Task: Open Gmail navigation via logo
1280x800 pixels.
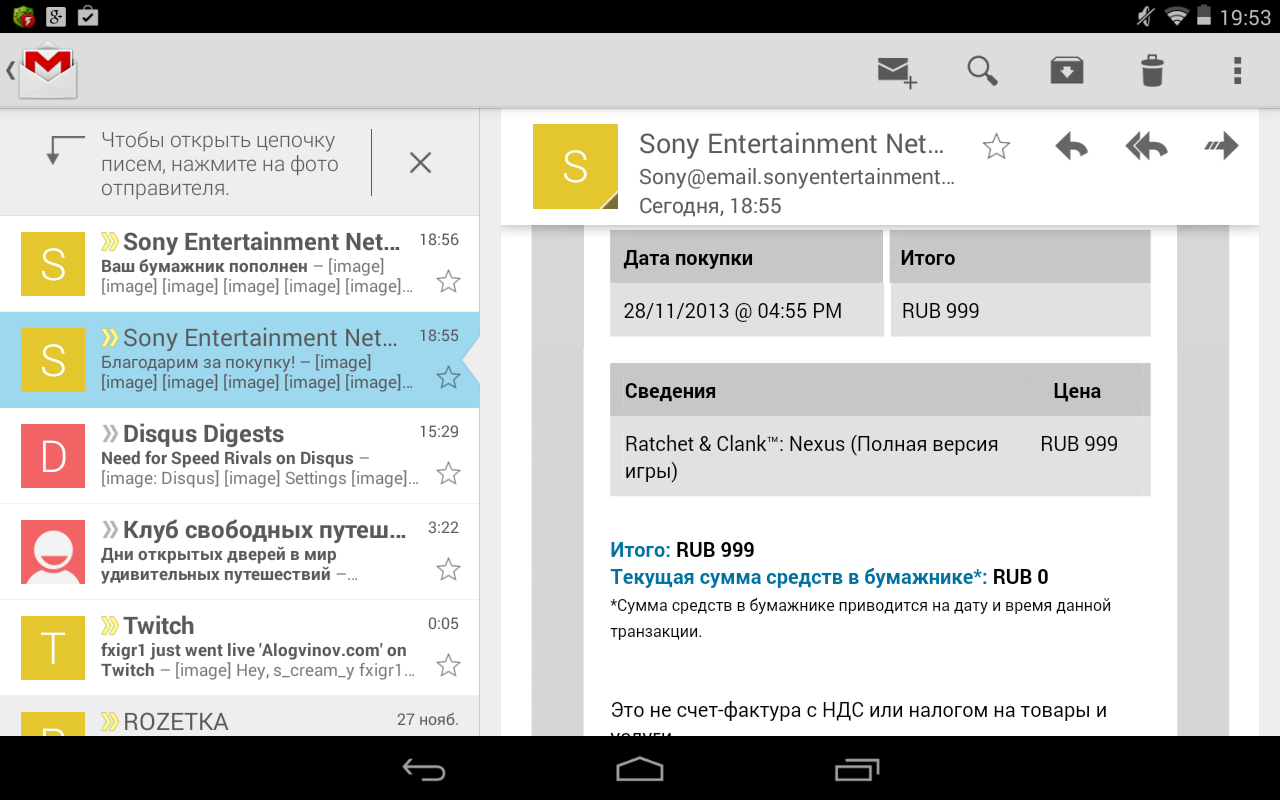Action: 45,71
